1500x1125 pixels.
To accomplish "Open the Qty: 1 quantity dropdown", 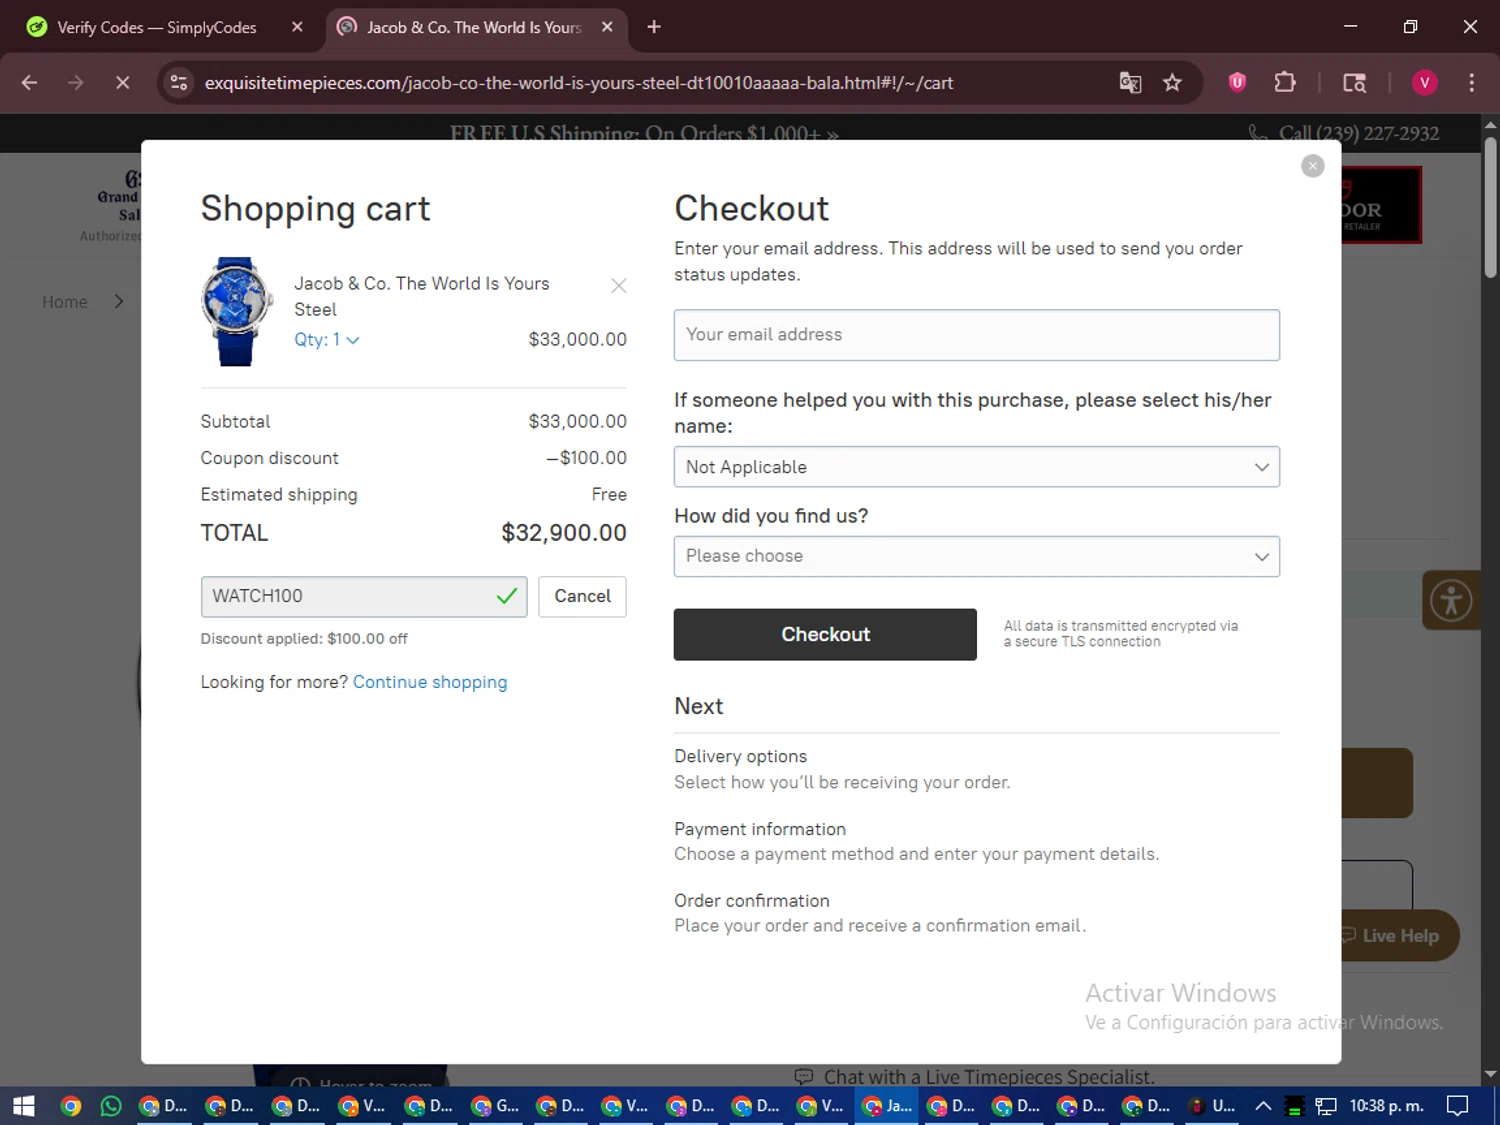I will (x=327, y=340).
